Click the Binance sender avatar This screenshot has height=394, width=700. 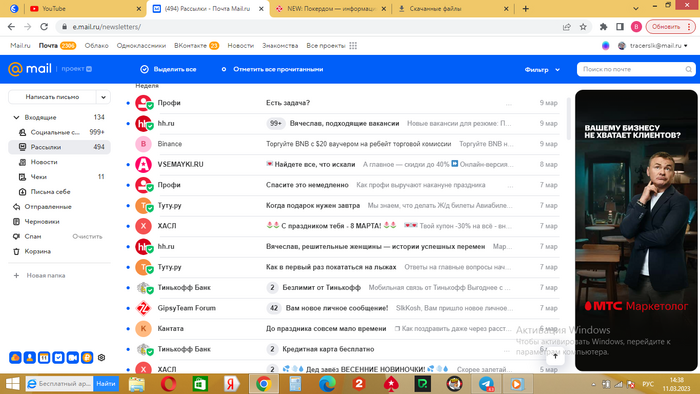click(x=143, y=144)
